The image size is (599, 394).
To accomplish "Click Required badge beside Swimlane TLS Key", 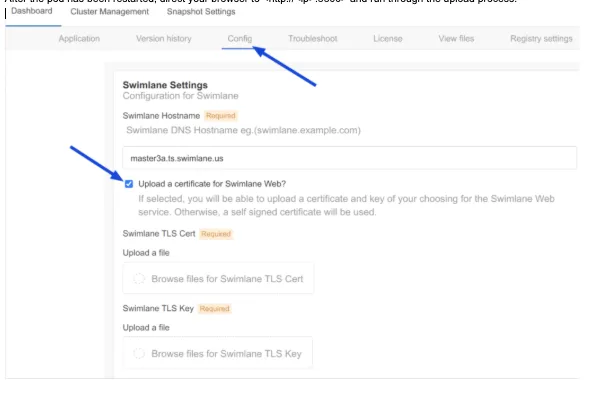I will pos(215,309).
